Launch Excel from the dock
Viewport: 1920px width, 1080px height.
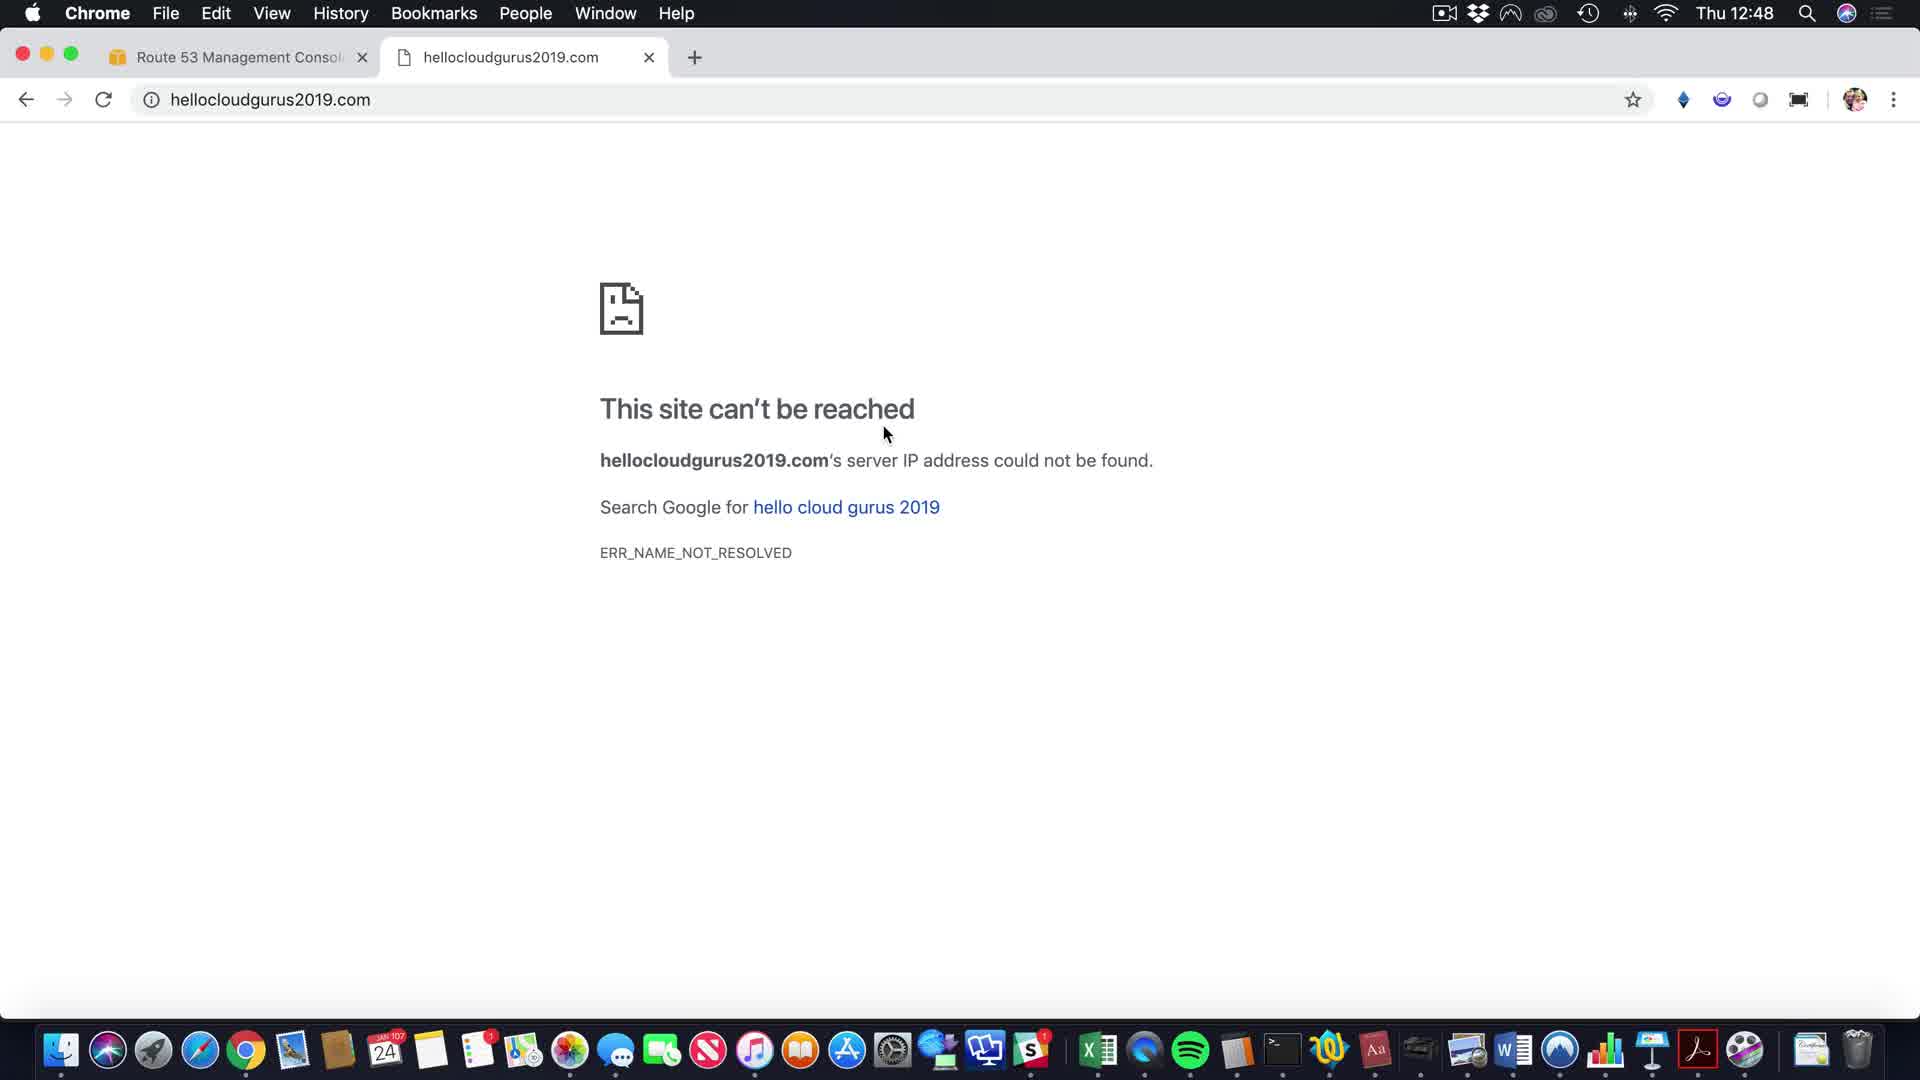[1098, 1050]
